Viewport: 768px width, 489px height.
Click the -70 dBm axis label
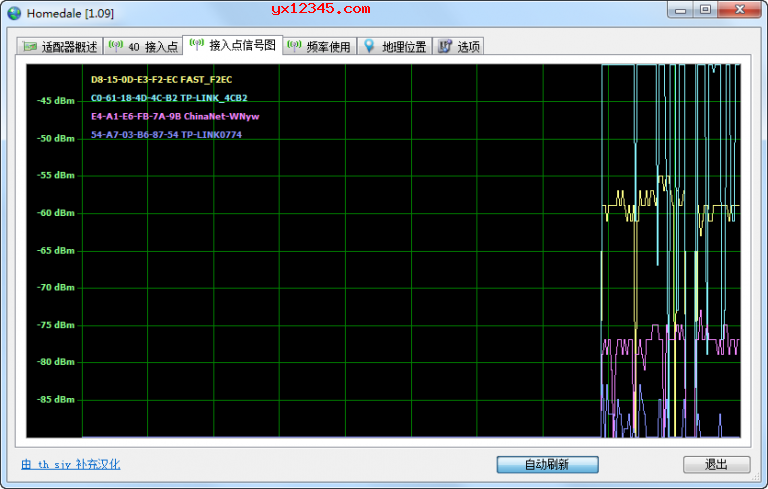coord(55,288)
